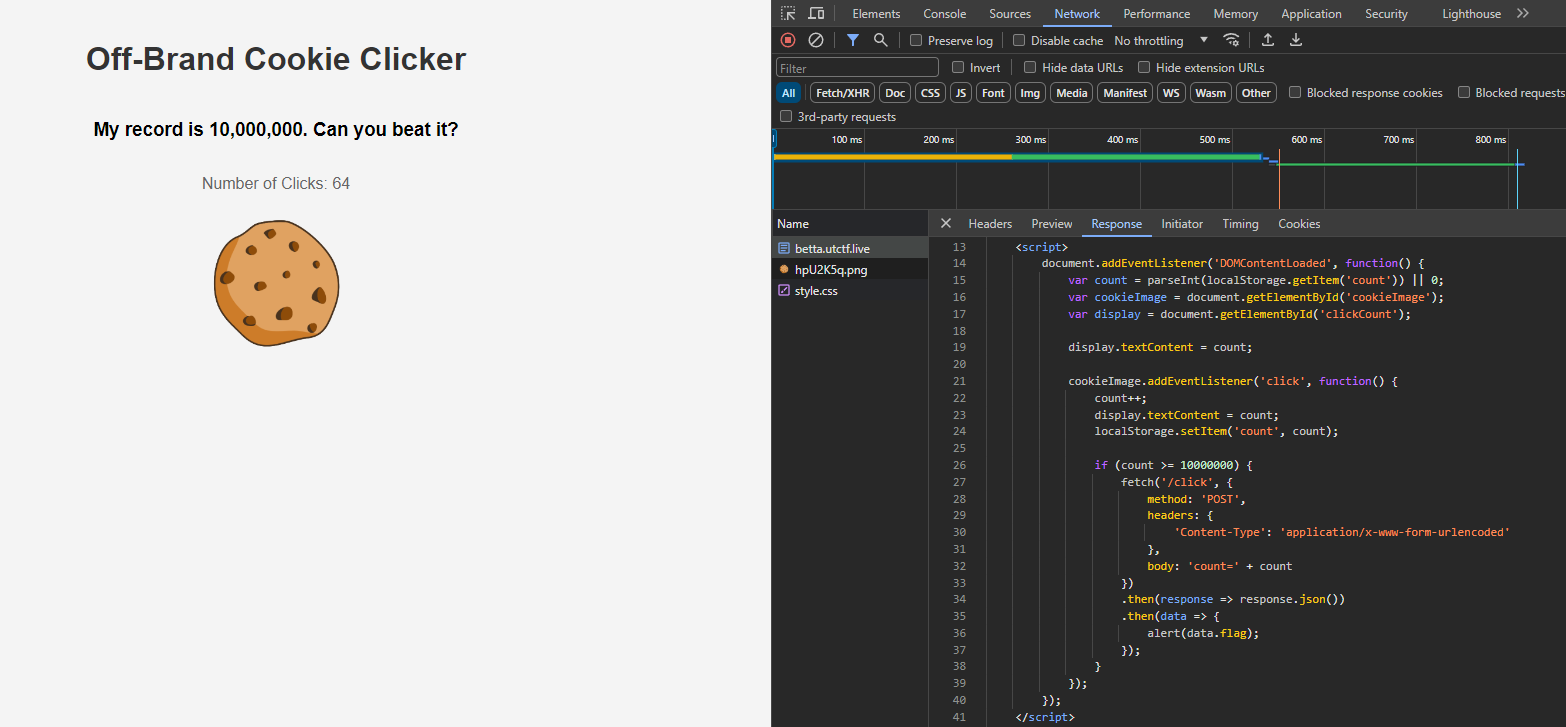Image resolution: width=1566 pixels, height=727 pixels.
Task: Tick the Invert filter checkbox
Action: pos(958,68)
